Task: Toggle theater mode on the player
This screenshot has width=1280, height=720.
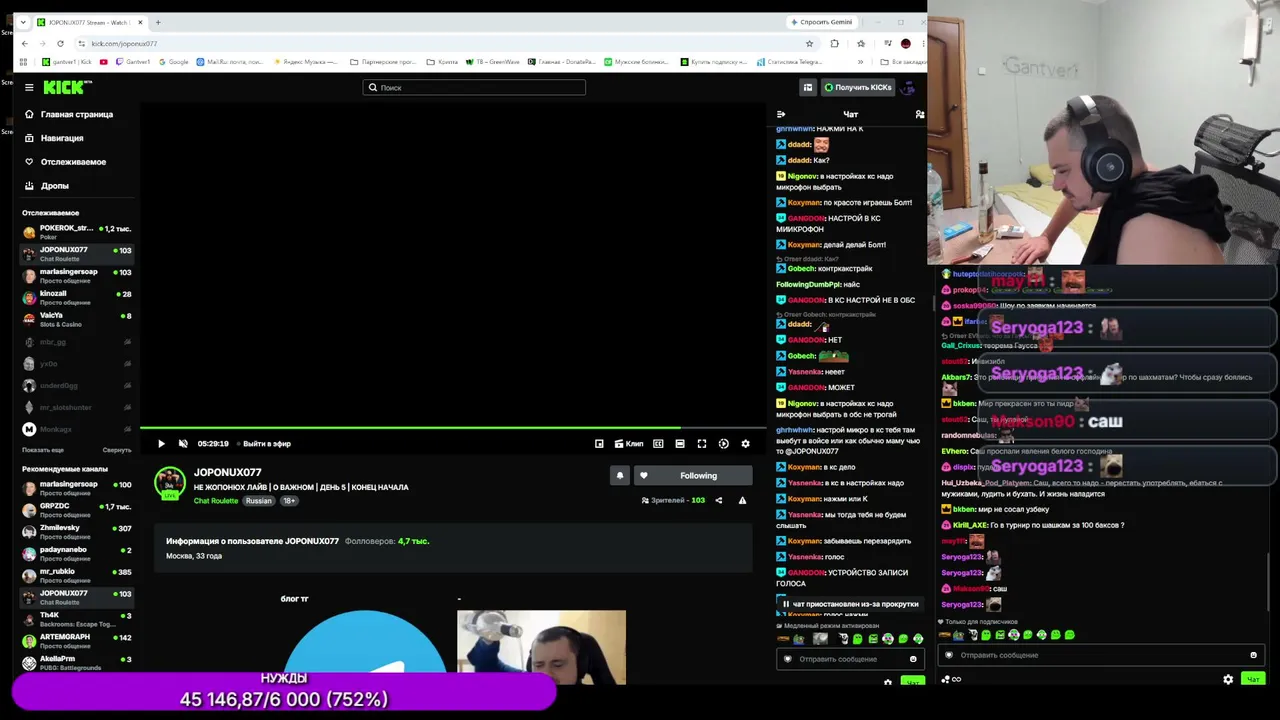Action: point(680,444)
